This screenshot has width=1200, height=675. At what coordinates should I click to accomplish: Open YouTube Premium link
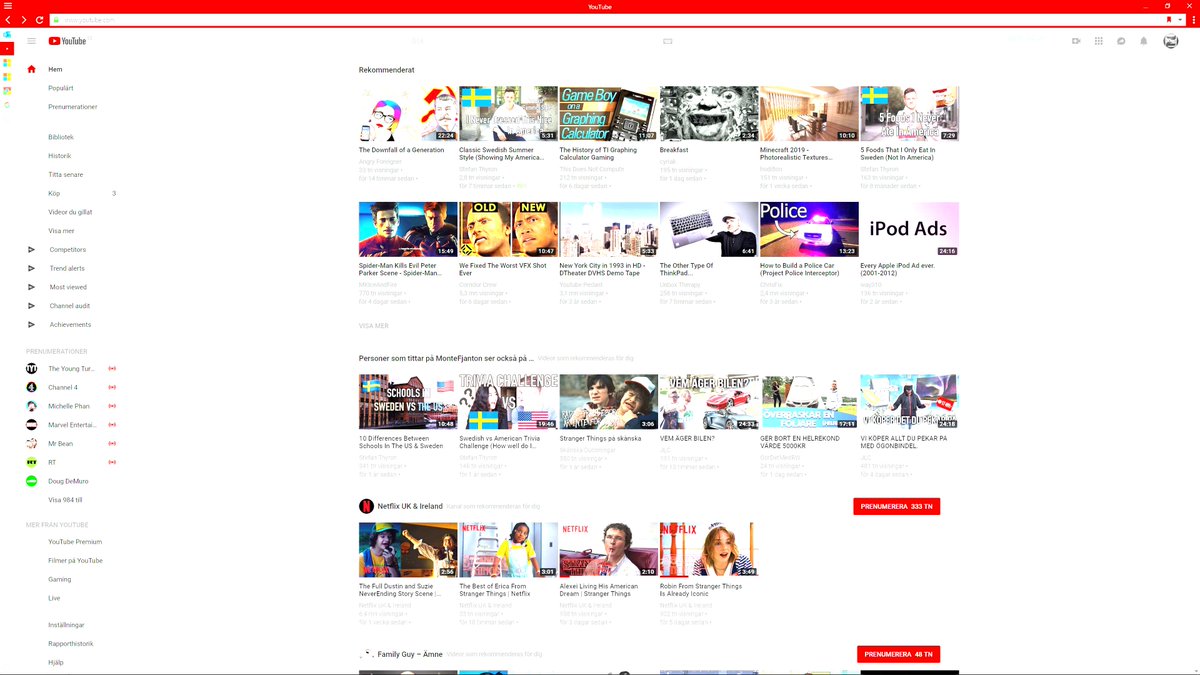coord(75,542)
